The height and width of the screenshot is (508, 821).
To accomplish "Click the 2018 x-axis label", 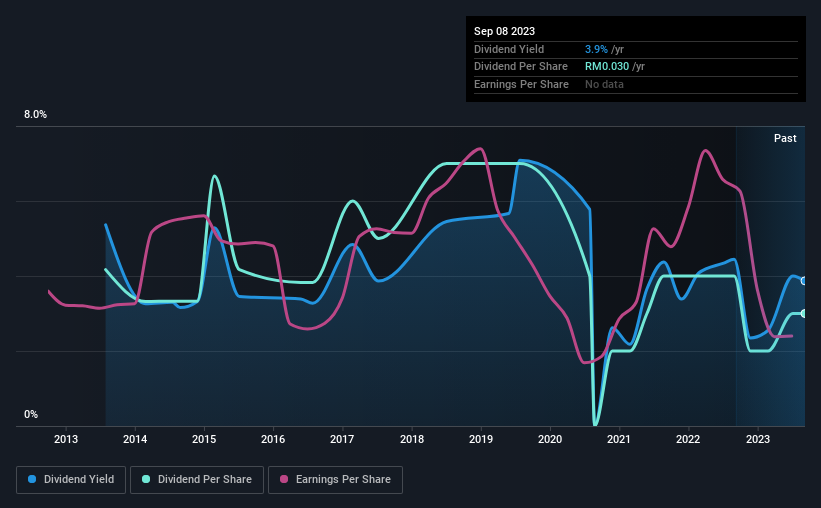I will point(412,439).
